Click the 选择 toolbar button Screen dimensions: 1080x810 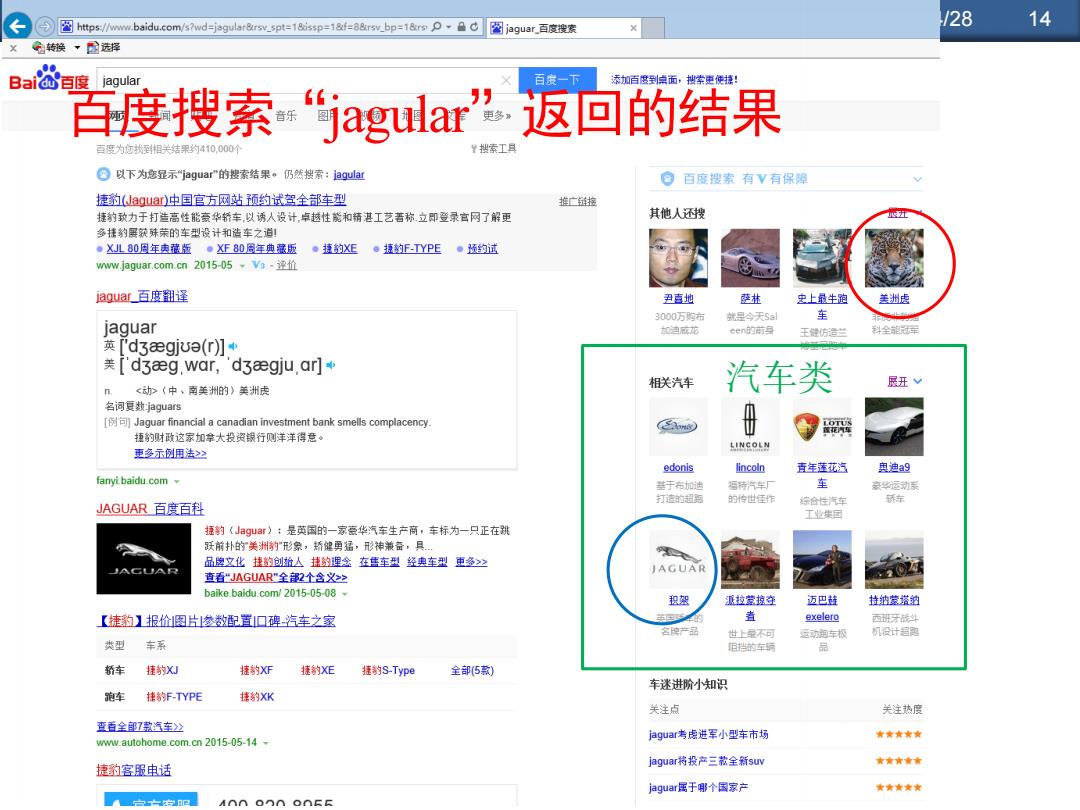(103, 48)
